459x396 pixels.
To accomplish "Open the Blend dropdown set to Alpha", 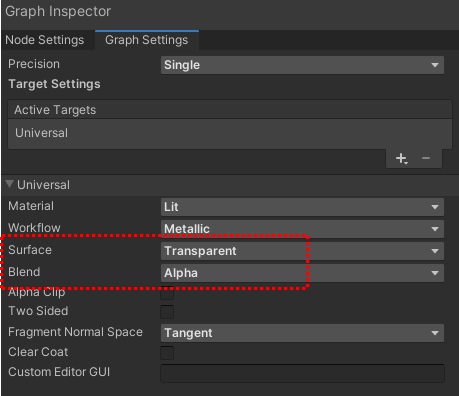I will point(302,273).
